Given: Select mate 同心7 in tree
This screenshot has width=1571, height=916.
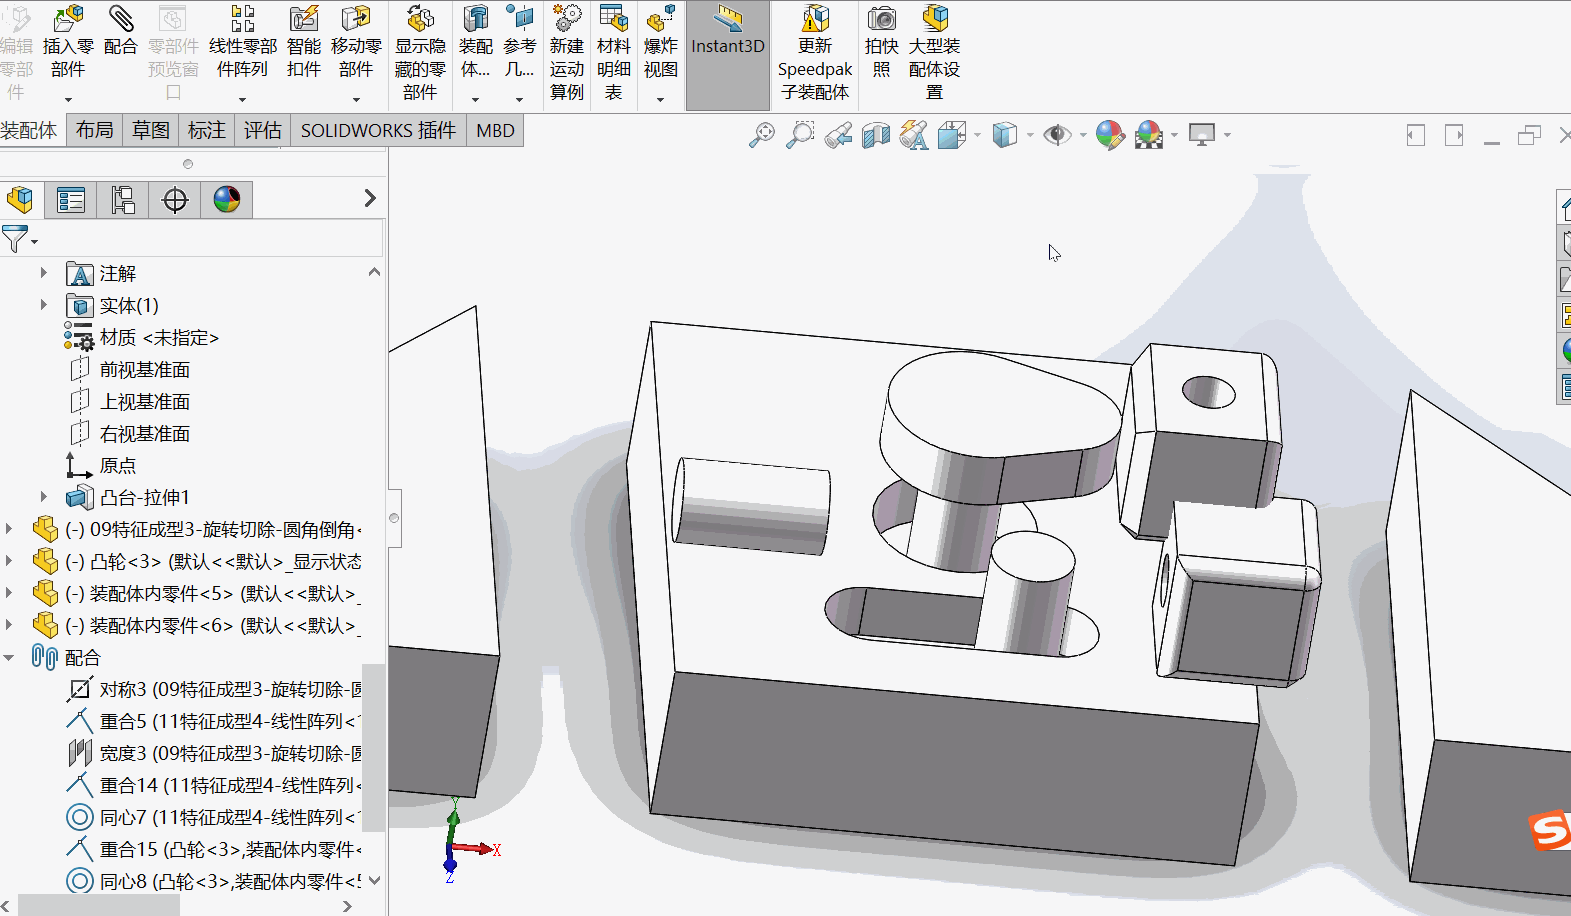Looking at the screenshot, I should point(212,818).
